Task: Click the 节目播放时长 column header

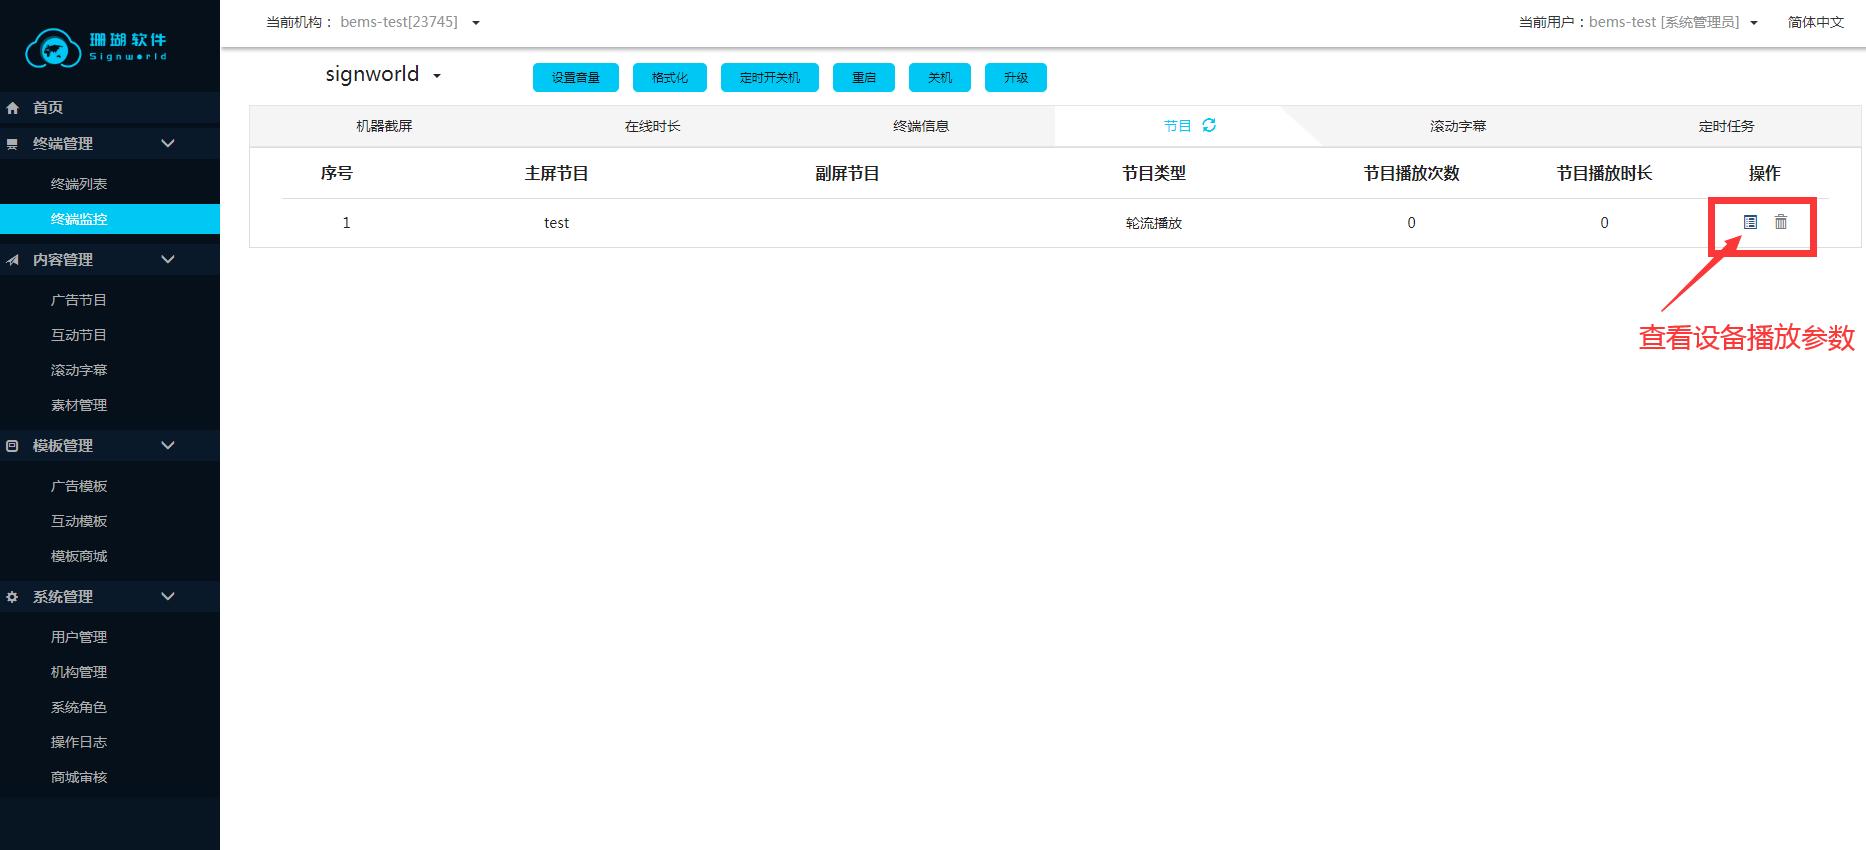Action: tap(1604, 173)
